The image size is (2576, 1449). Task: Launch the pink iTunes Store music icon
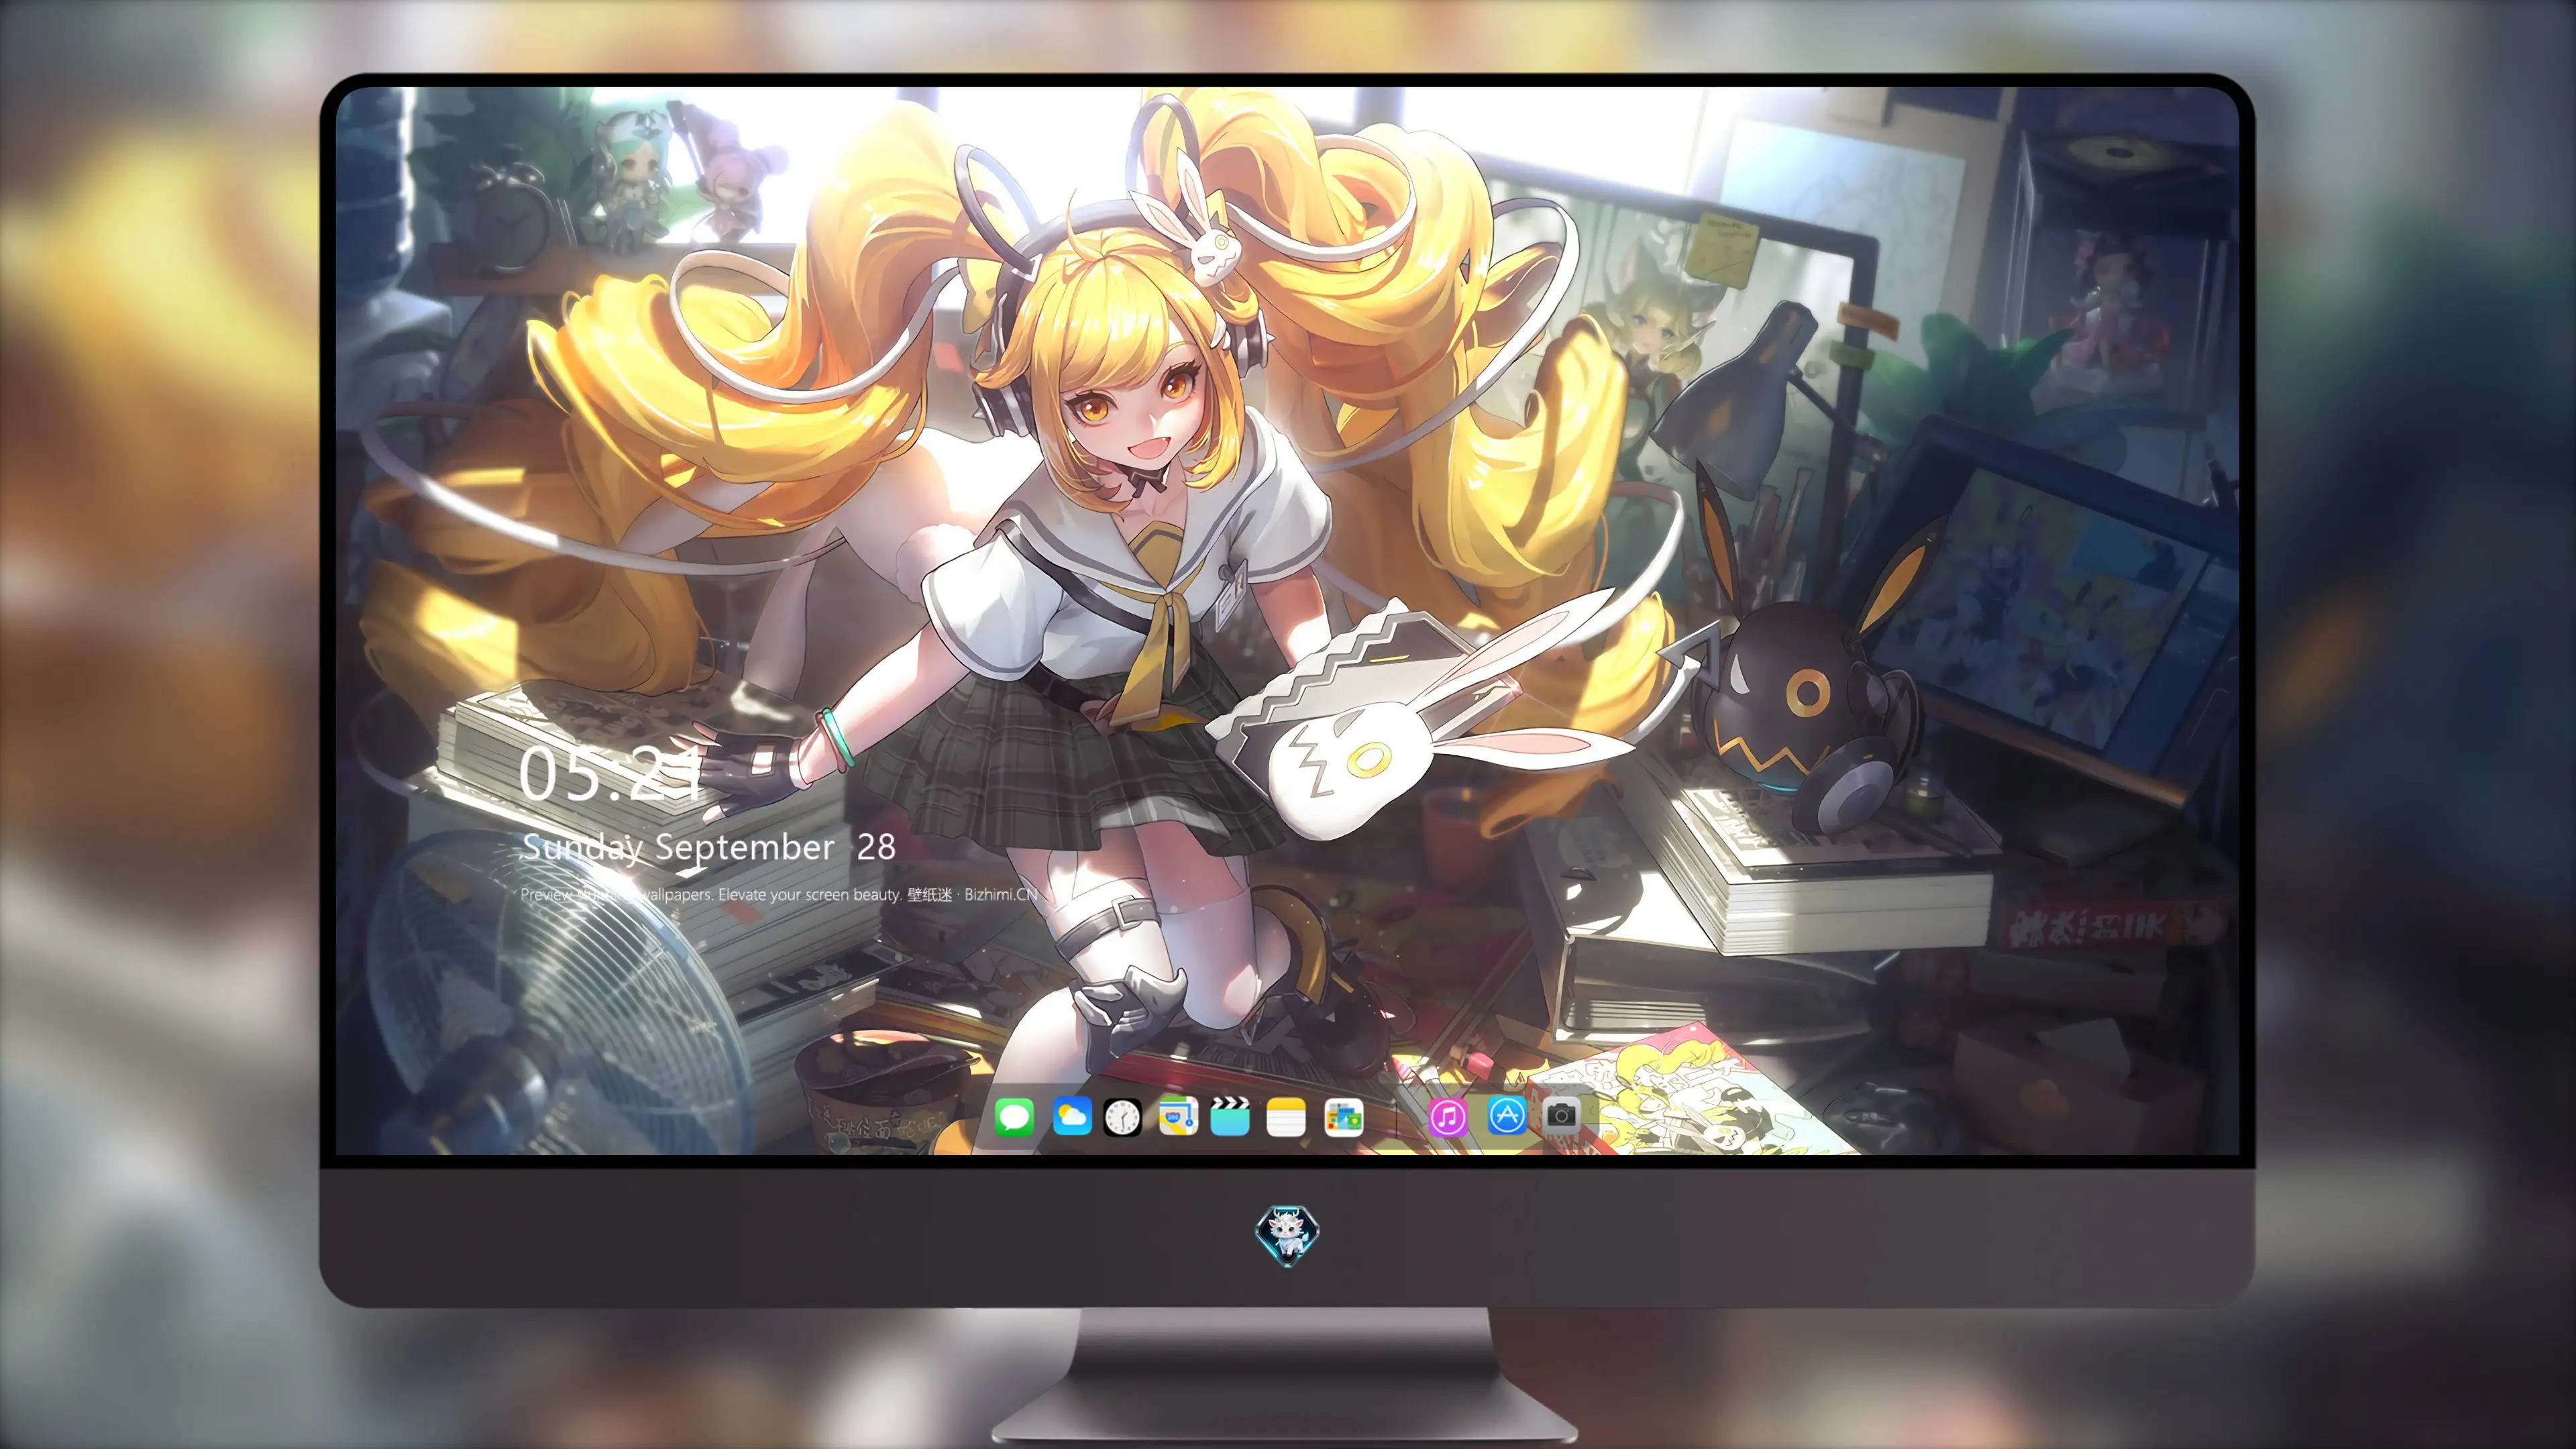pyautogui.click(x=1447, y=1117)
